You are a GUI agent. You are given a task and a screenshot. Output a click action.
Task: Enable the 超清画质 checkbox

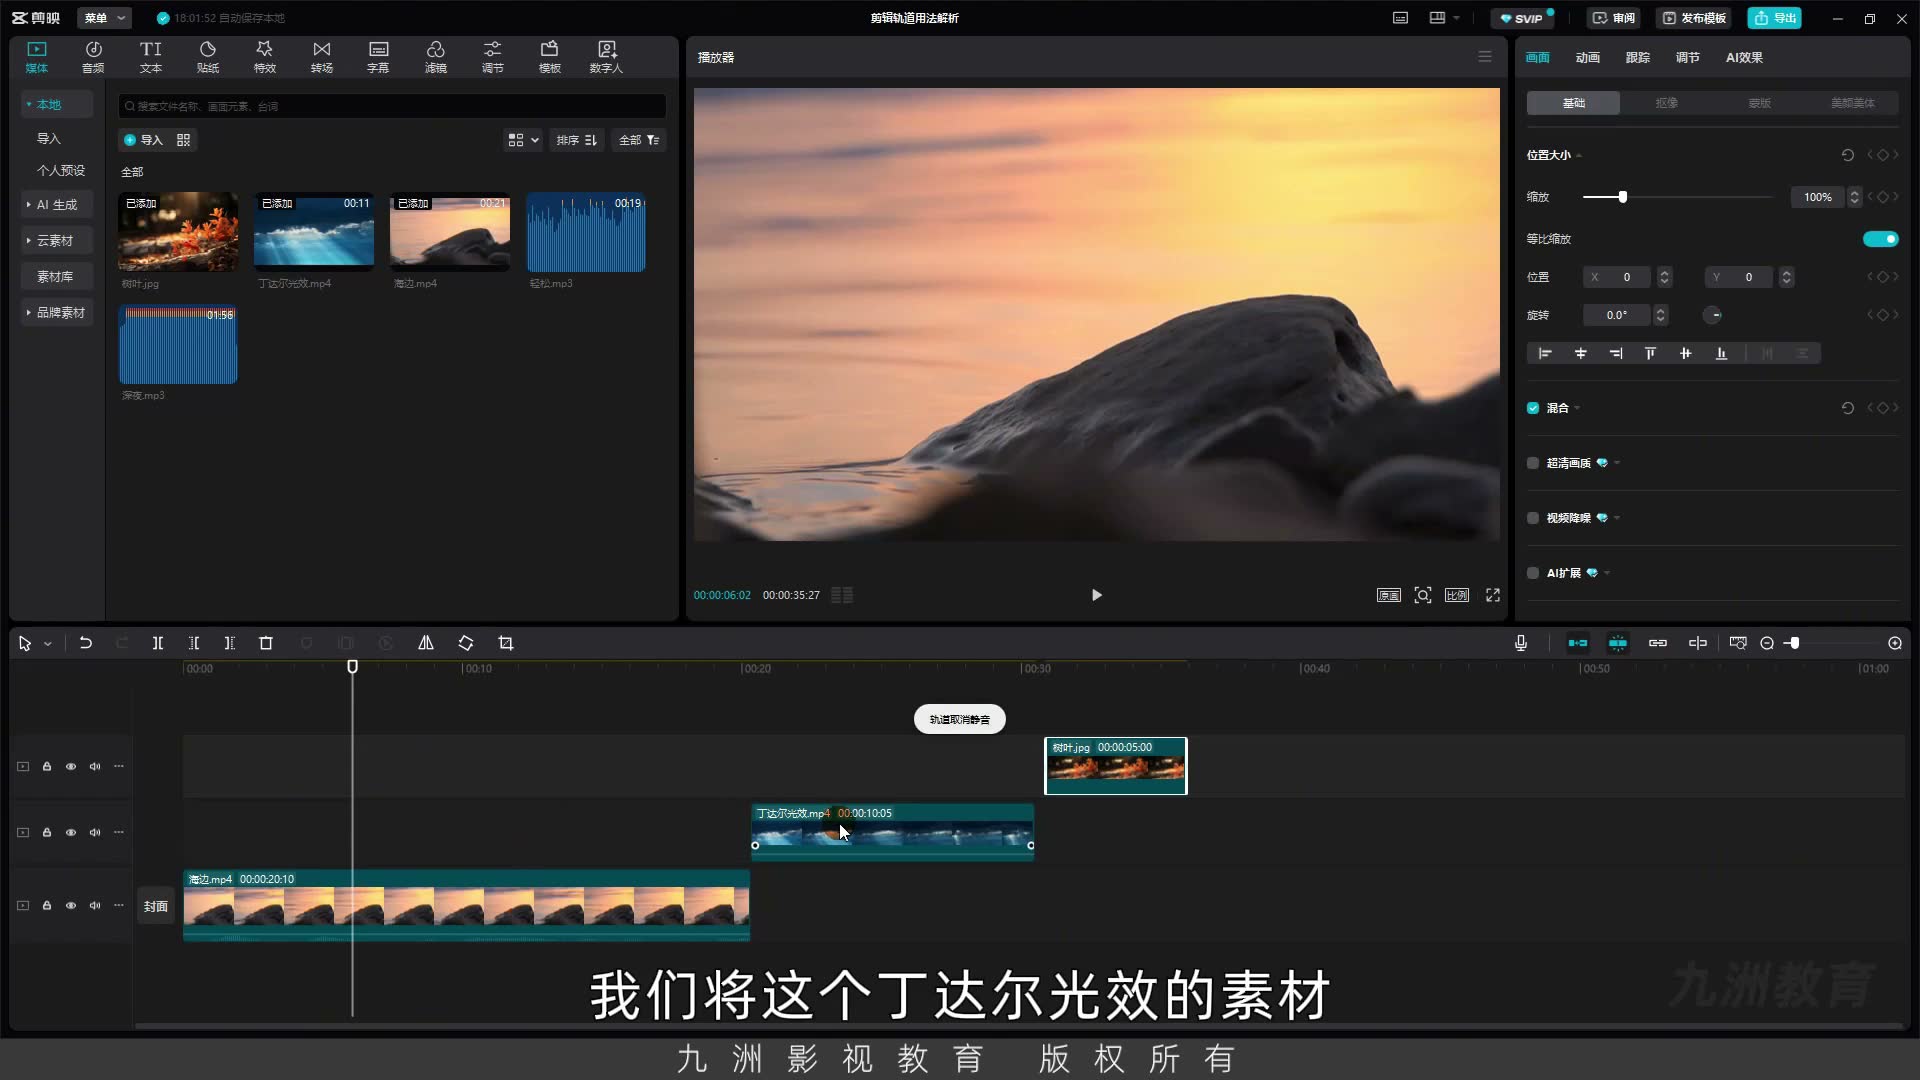[1533, 463]
